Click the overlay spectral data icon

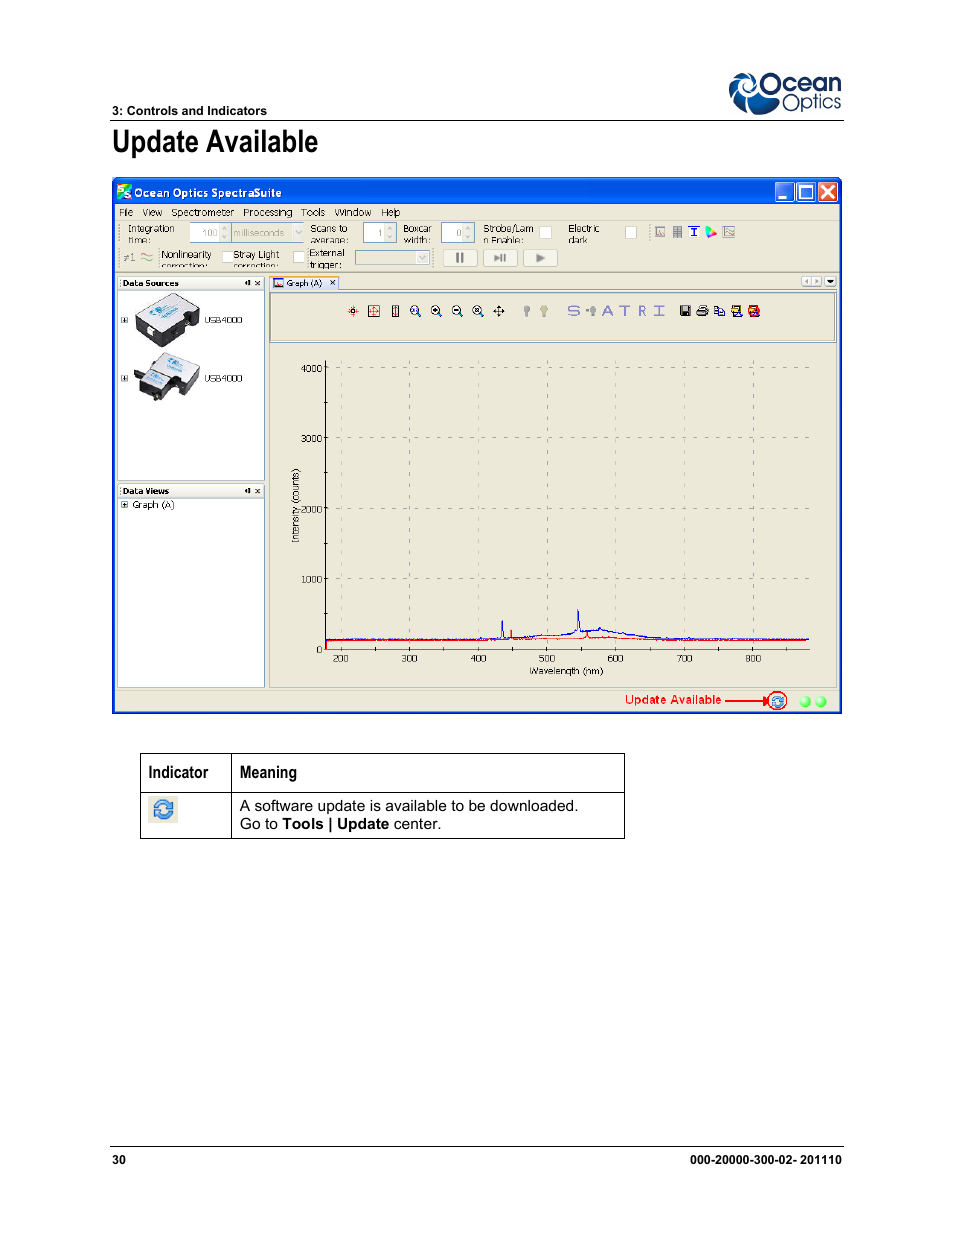[x=737, y=311]
